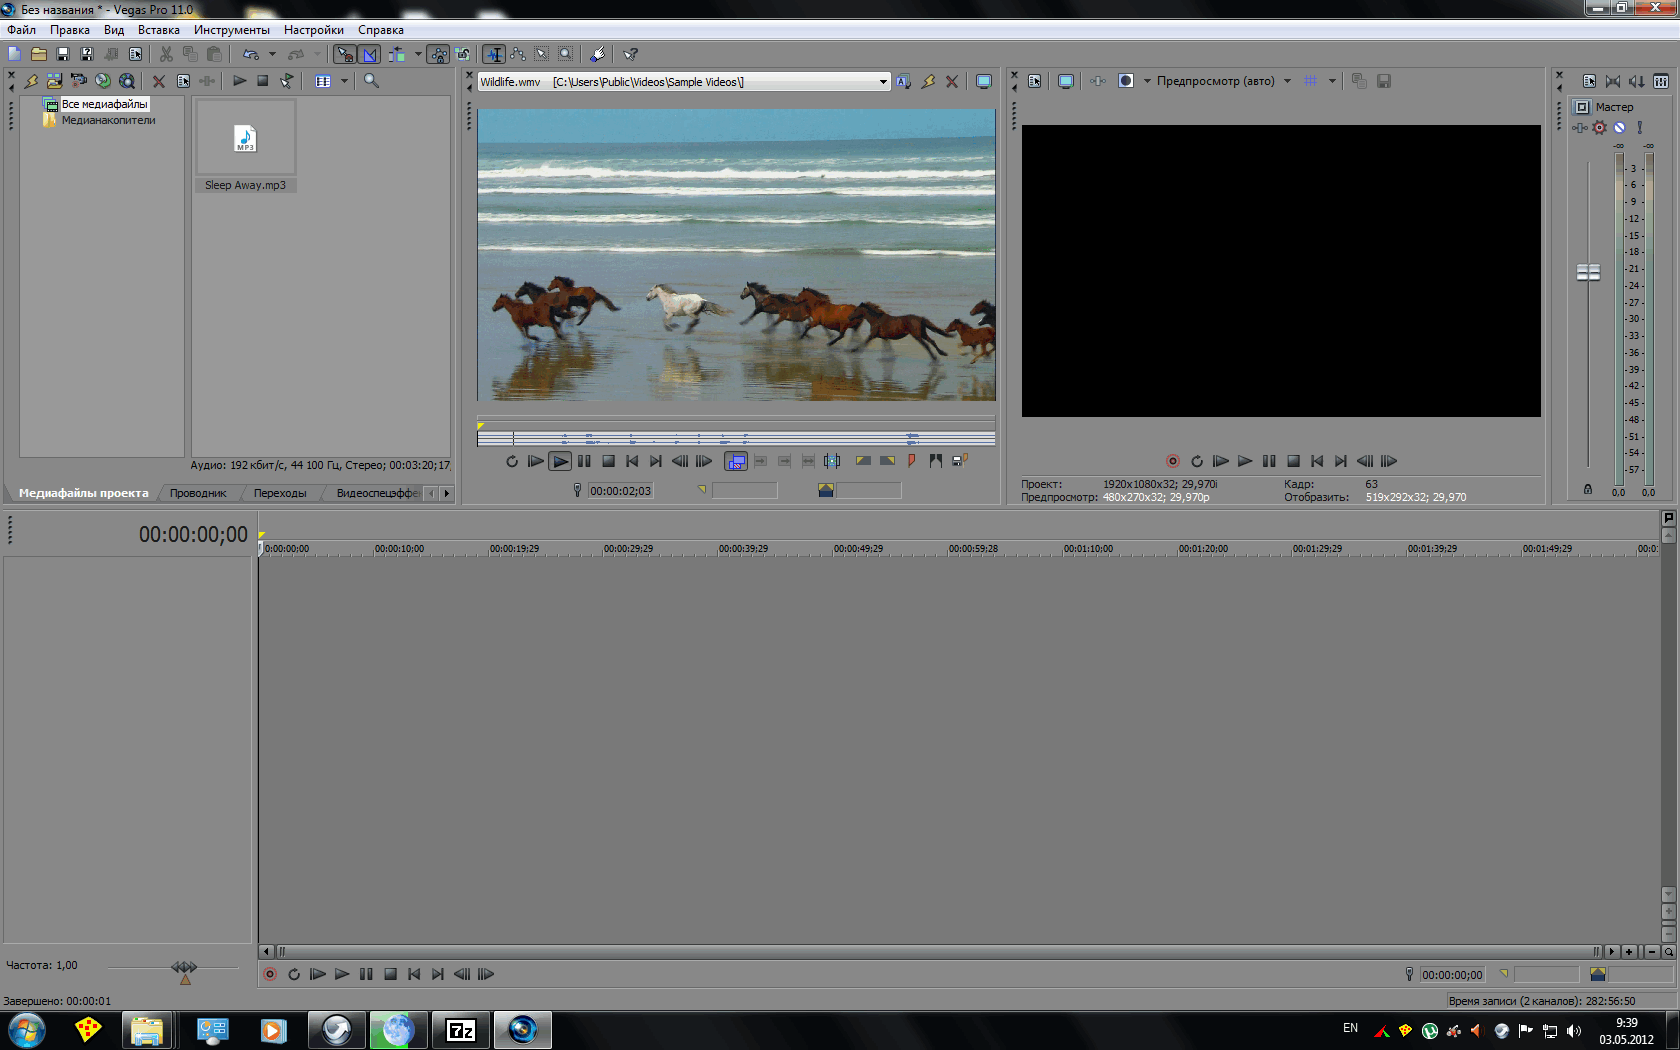Open the Wildlife.wmv trimmer file dropdown
This screenshot has width=1680, height=1050.
pyautogui.click(x=883, y=82)
